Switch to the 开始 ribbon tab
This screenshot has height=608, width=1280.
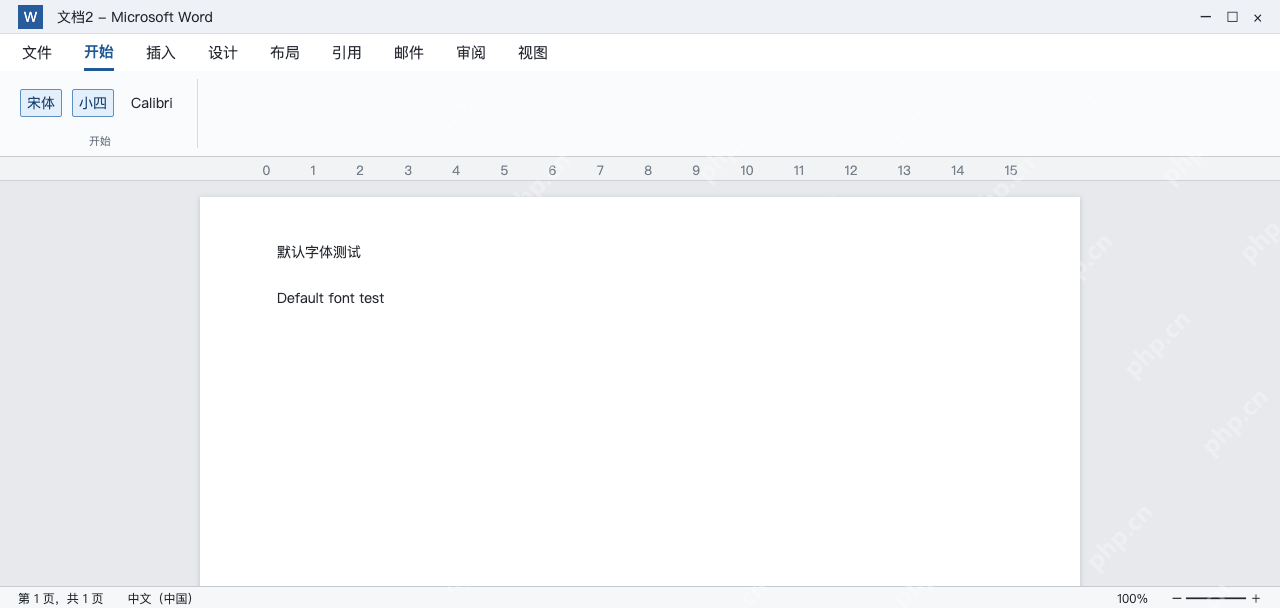click(x=99, y=53)
